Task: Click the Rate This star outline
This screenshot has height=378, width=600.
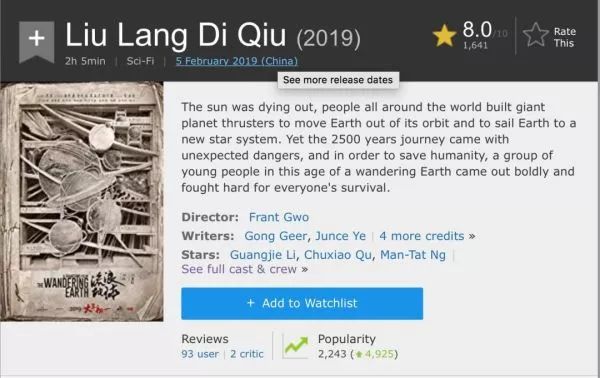Action: point(535,35)
